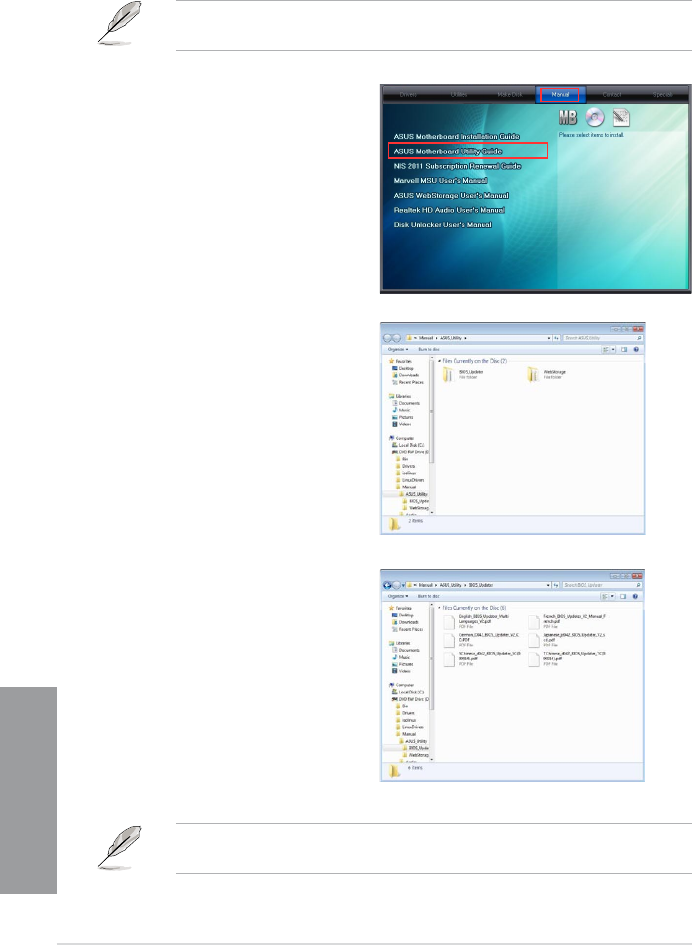Select Downloads in ASUS_Utility window sidebar

[x=404, y=375]
